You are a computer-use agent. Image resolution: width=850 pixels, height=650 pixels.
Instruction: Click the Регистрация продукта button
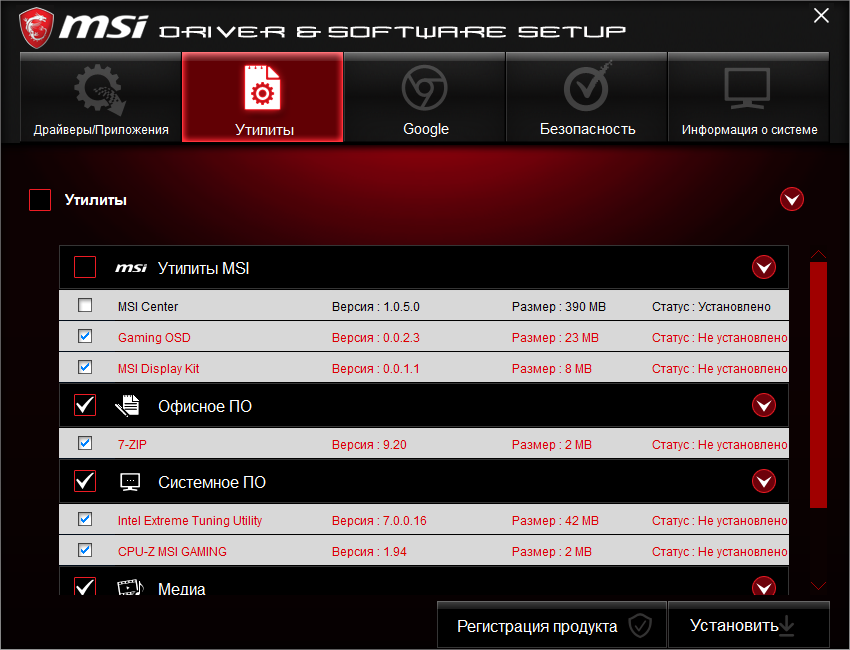[552, 625]
